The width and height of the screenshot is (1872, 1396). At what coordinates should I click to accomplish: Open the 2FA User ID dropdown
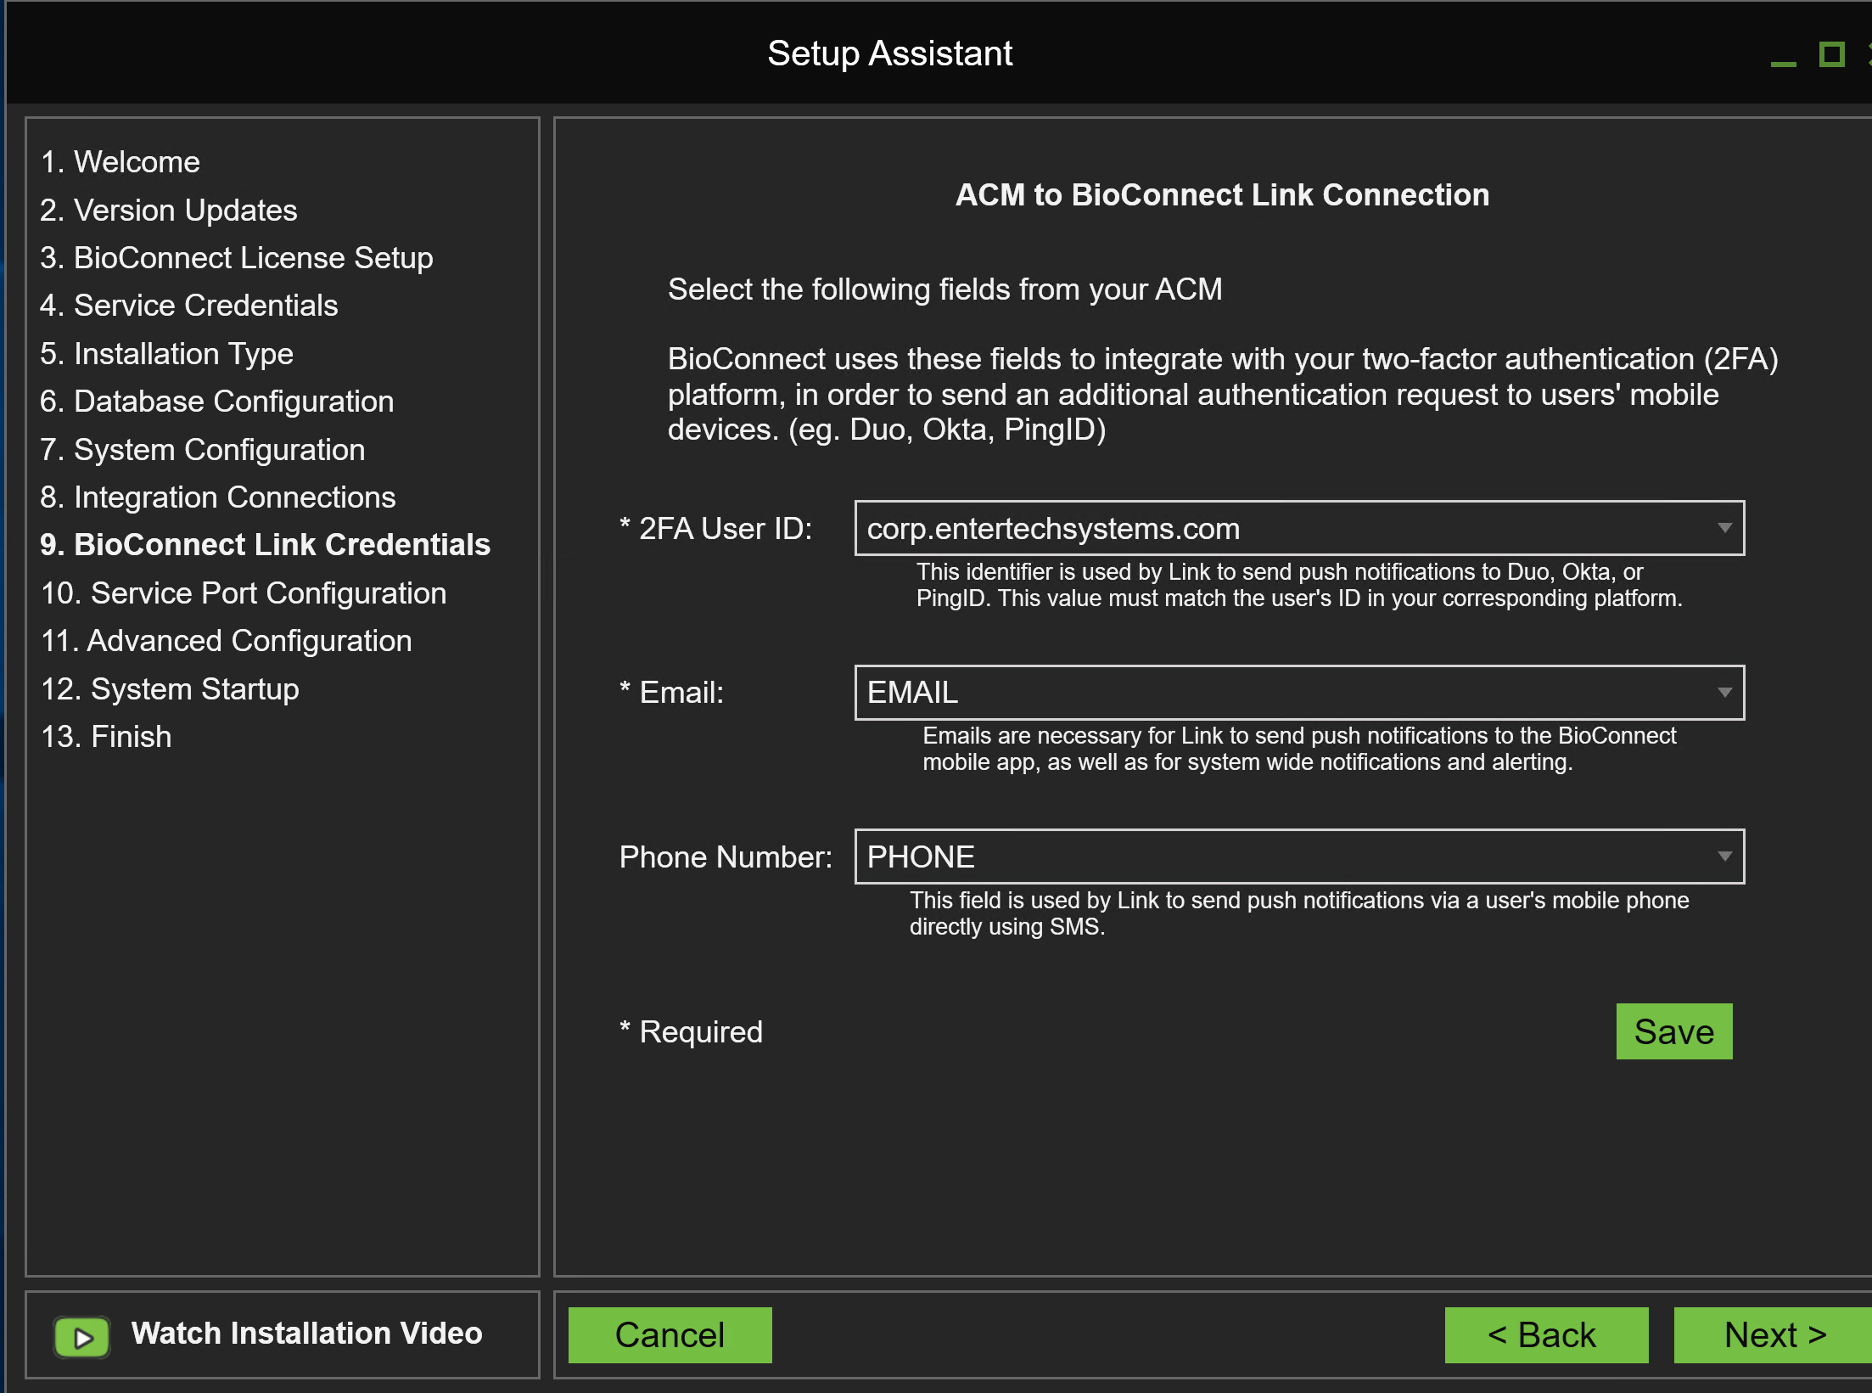pyautogui.click(x=1723, y=528)
